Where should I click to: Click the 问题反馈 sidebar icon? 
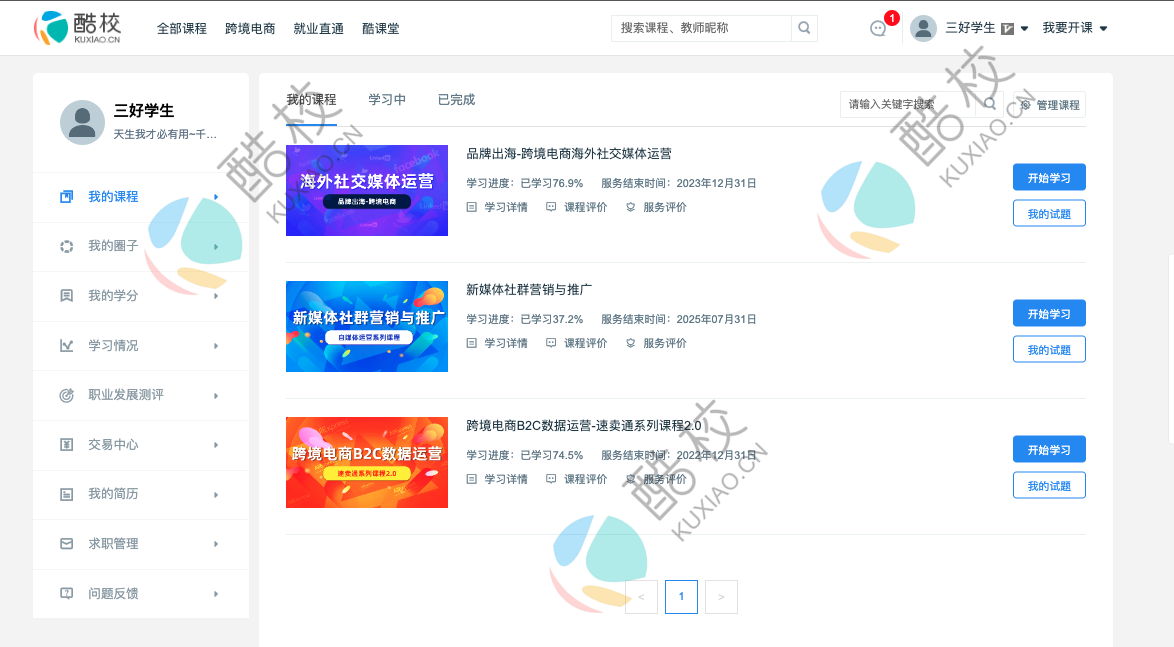point(67,593)
